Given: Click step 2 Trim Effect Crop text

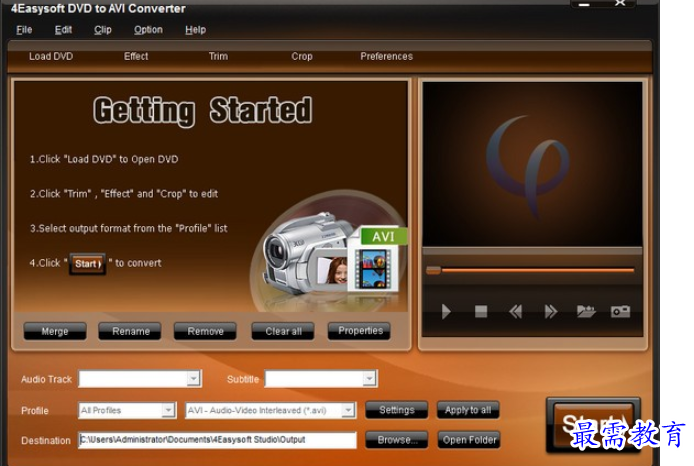Looking at the screenshot, I should 124,194.
